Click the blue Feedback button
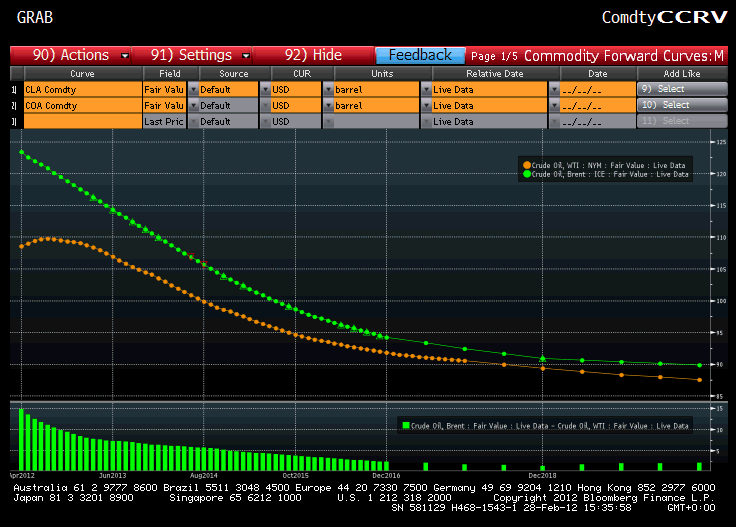 click(420, 55)
